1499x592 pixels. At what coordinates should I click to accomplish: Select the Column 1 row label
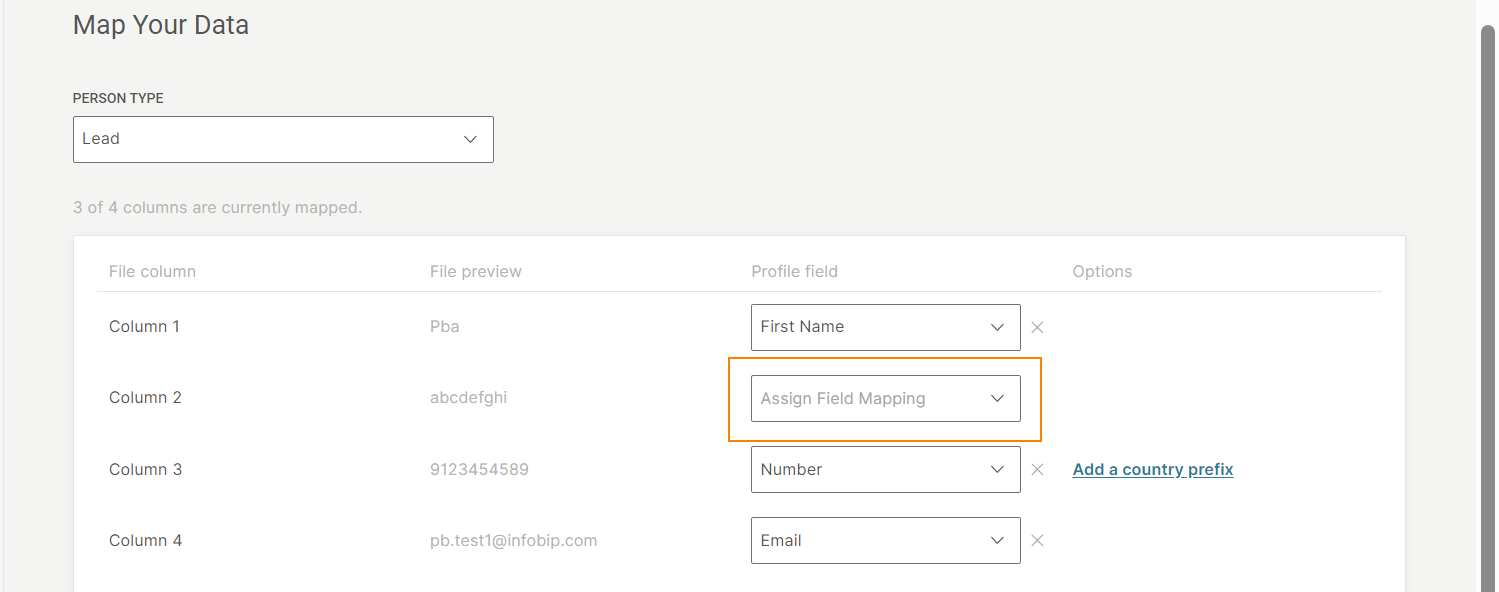pyautogui.click(x=144, y=327)
